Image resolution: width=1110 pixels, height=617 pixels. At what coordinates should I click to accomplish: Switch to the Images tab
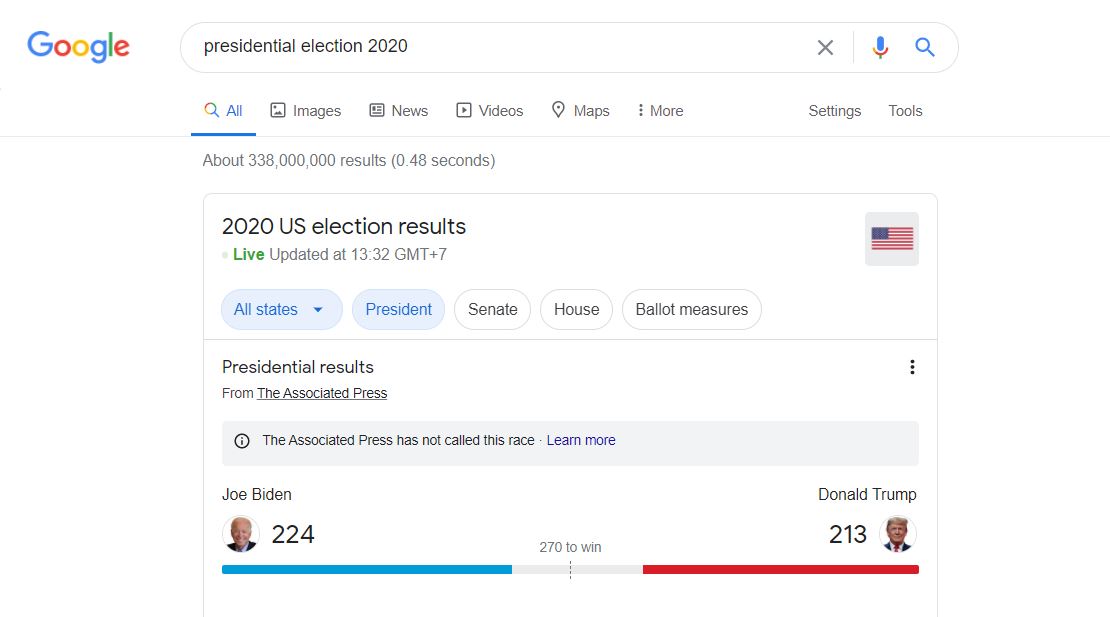pyautogui.click(x=306, y=111)
